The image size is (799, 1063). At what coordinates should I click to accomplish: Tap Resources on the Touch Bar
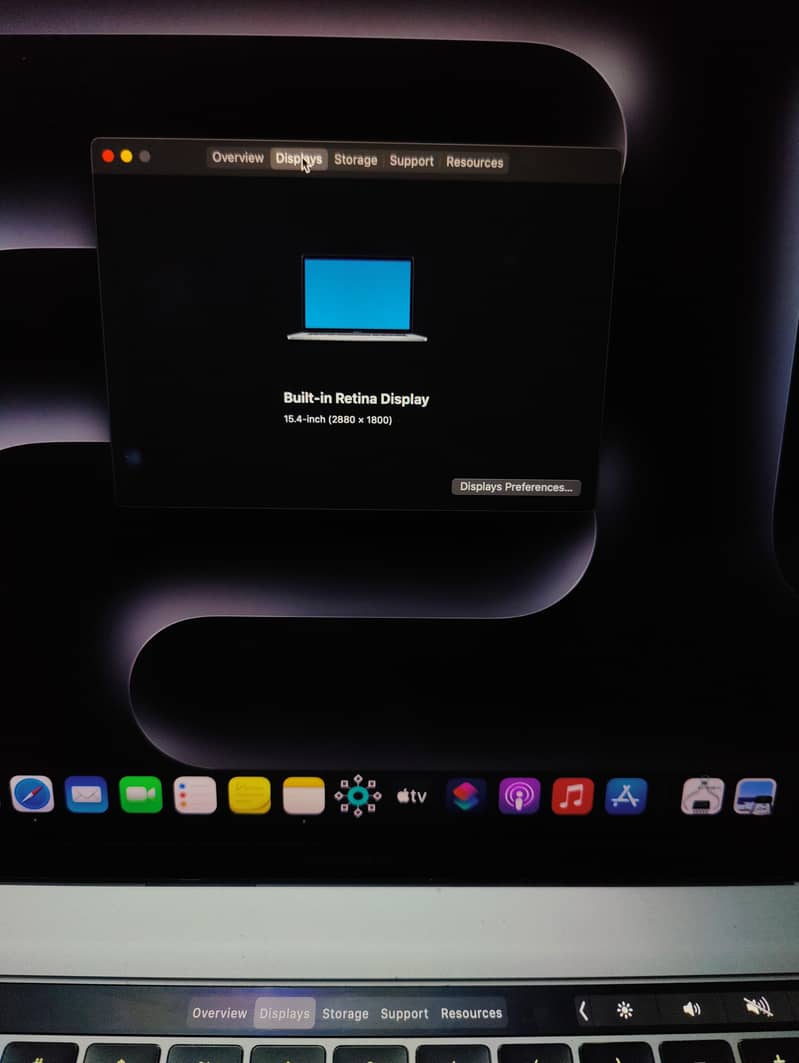(472, 1014)
